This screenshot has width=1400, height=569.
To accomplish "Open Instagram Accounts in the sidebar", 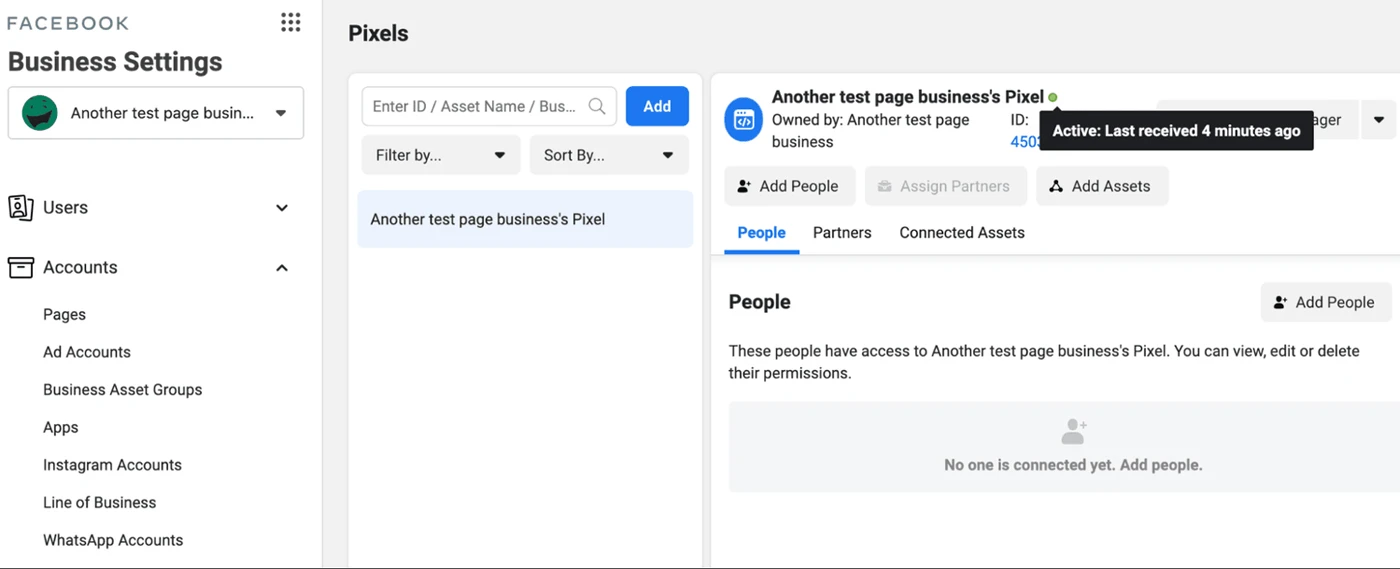I will [x=112, y=465].
